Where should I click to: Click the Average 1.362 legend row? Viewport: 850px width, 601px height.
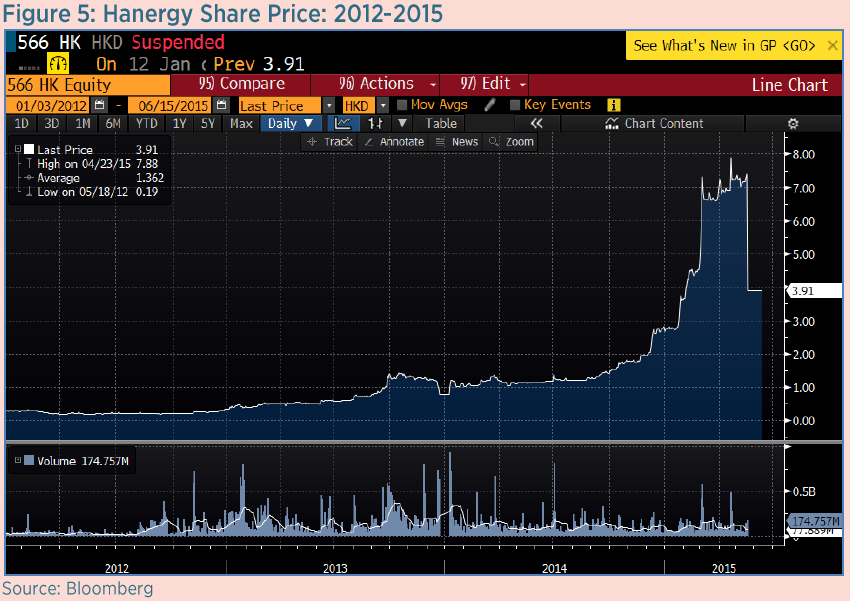click(93, 178)
